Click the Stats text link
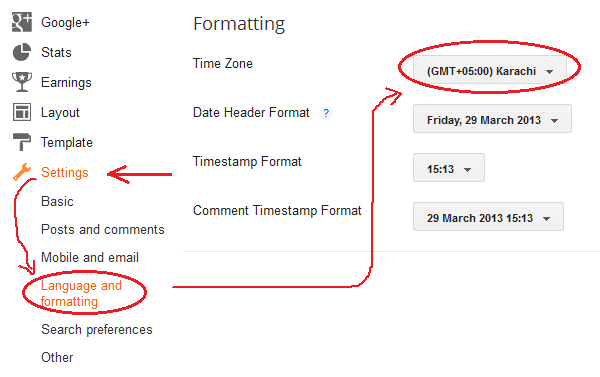This screenshot has height=377, width=600. pos(56,52)
